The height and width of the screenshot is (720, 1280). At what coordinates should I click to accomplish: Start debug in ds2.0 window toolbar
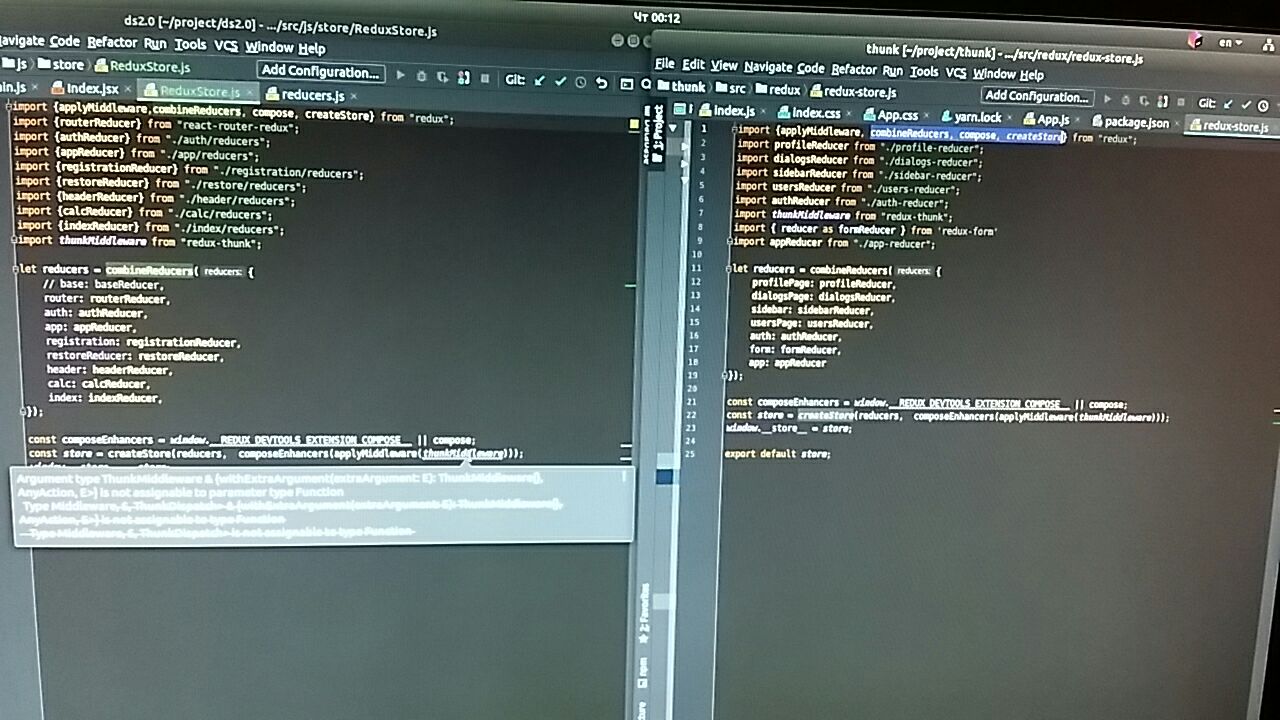point(422,76)
